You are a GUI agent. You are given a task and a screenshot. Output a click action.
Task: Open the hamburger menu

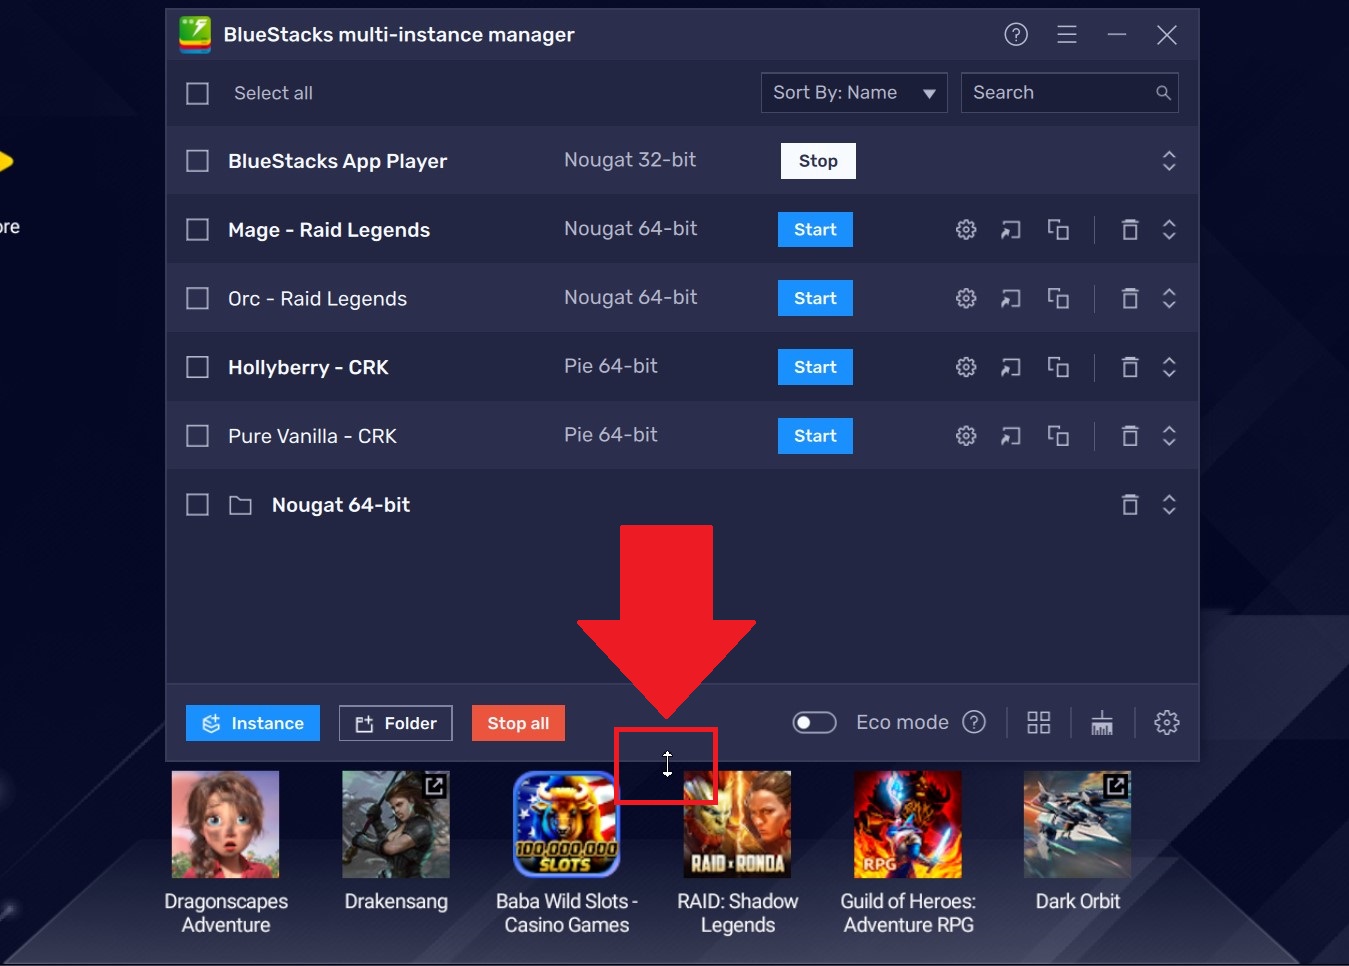coord(1066,34)
